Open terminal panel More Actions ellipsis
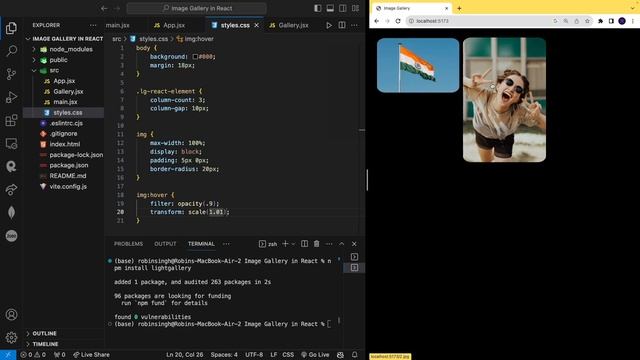640x360 pixels. [x=329, y=244]
